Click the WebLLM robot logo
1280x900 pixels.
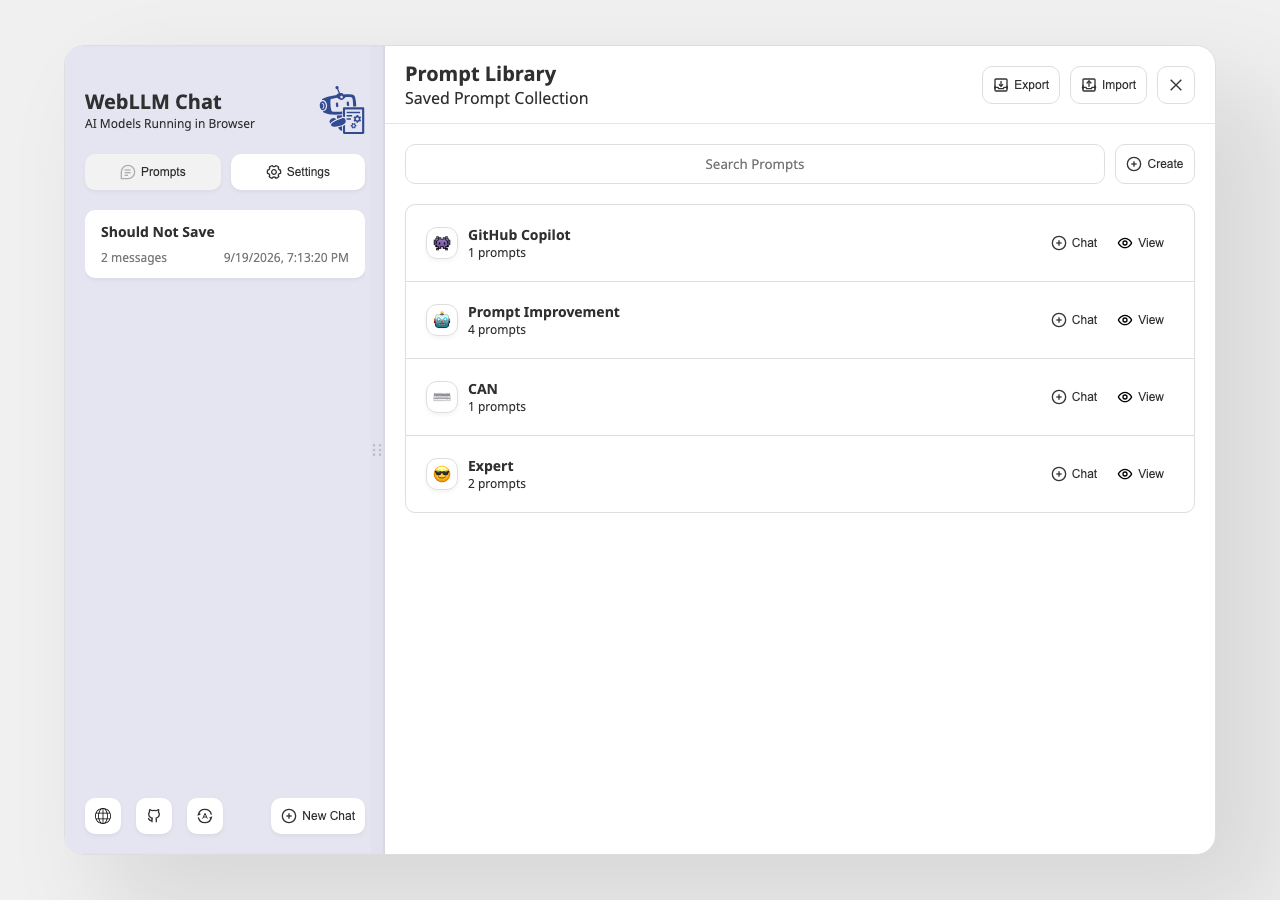[342, 110]
